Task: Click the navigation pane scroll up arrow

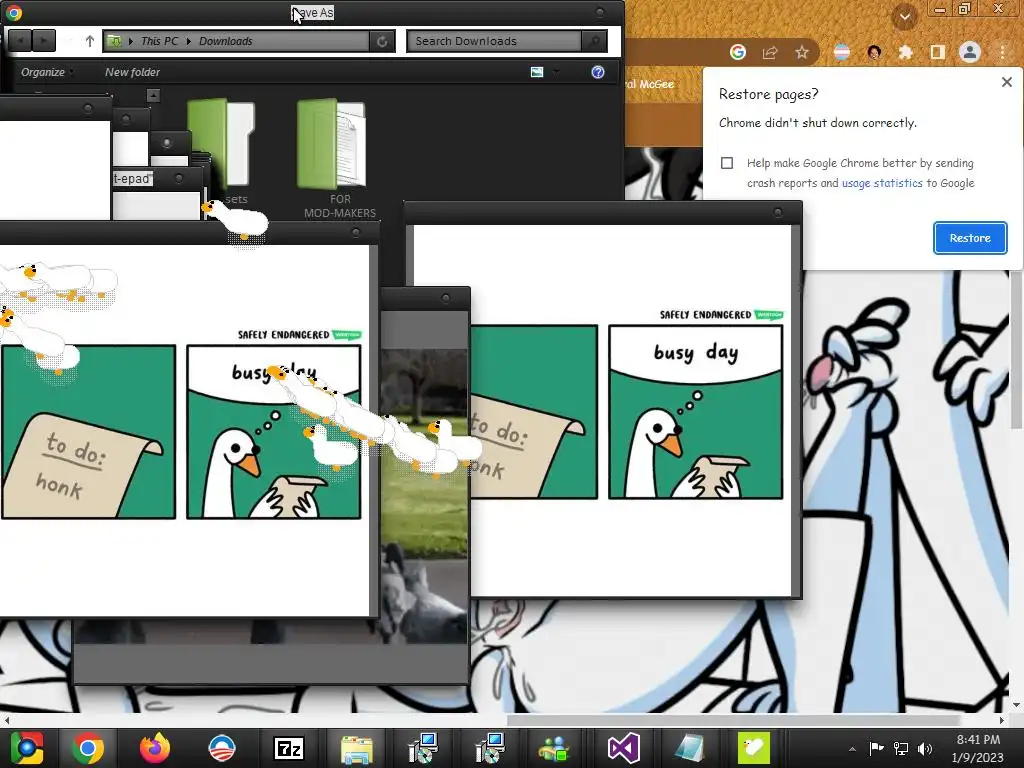Action: (x=153, y=95)
